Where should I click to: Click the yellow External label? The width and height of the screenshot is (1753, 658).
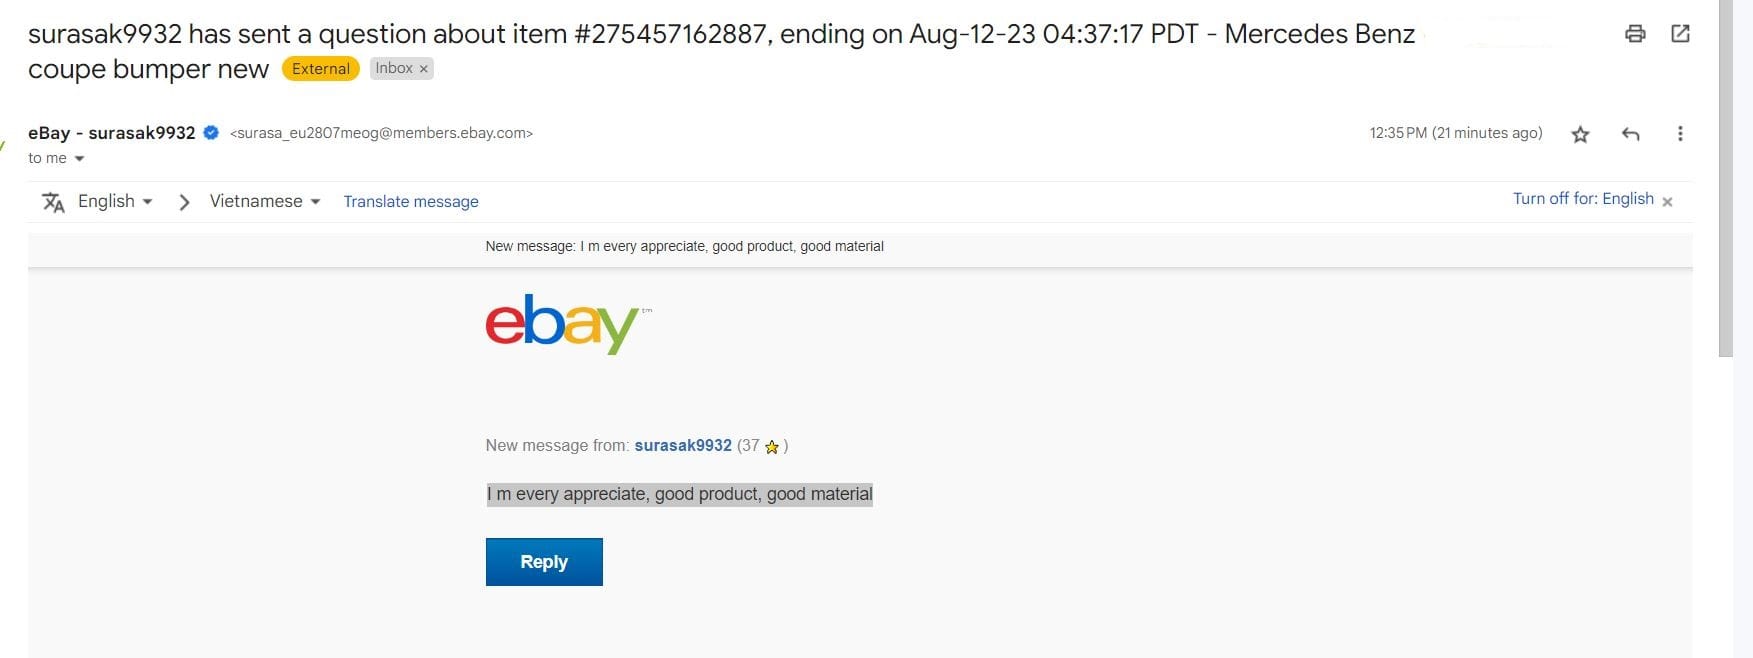point(321,69)
